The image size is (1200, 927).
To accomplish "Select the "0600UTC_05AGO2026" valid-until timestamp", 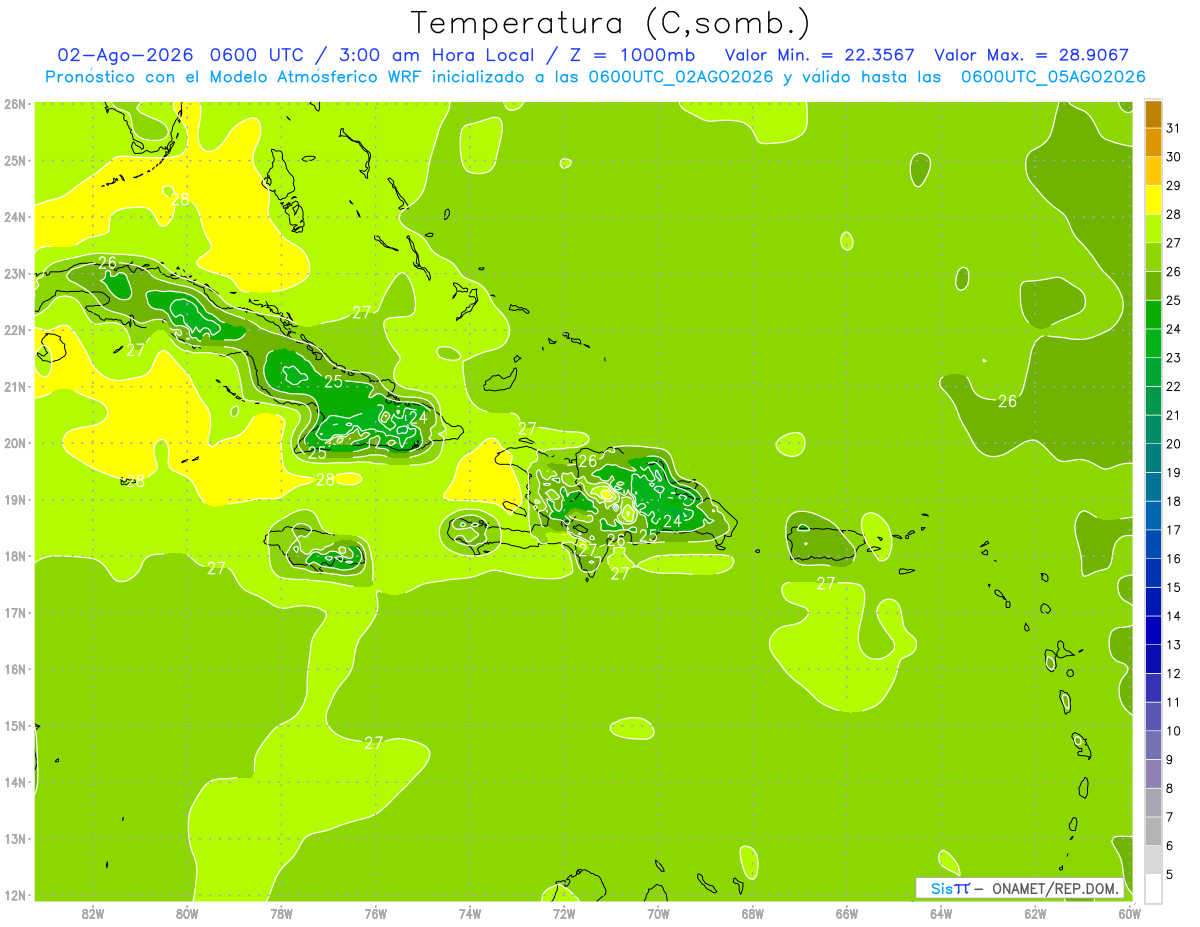I will [x=1053, y=77].
